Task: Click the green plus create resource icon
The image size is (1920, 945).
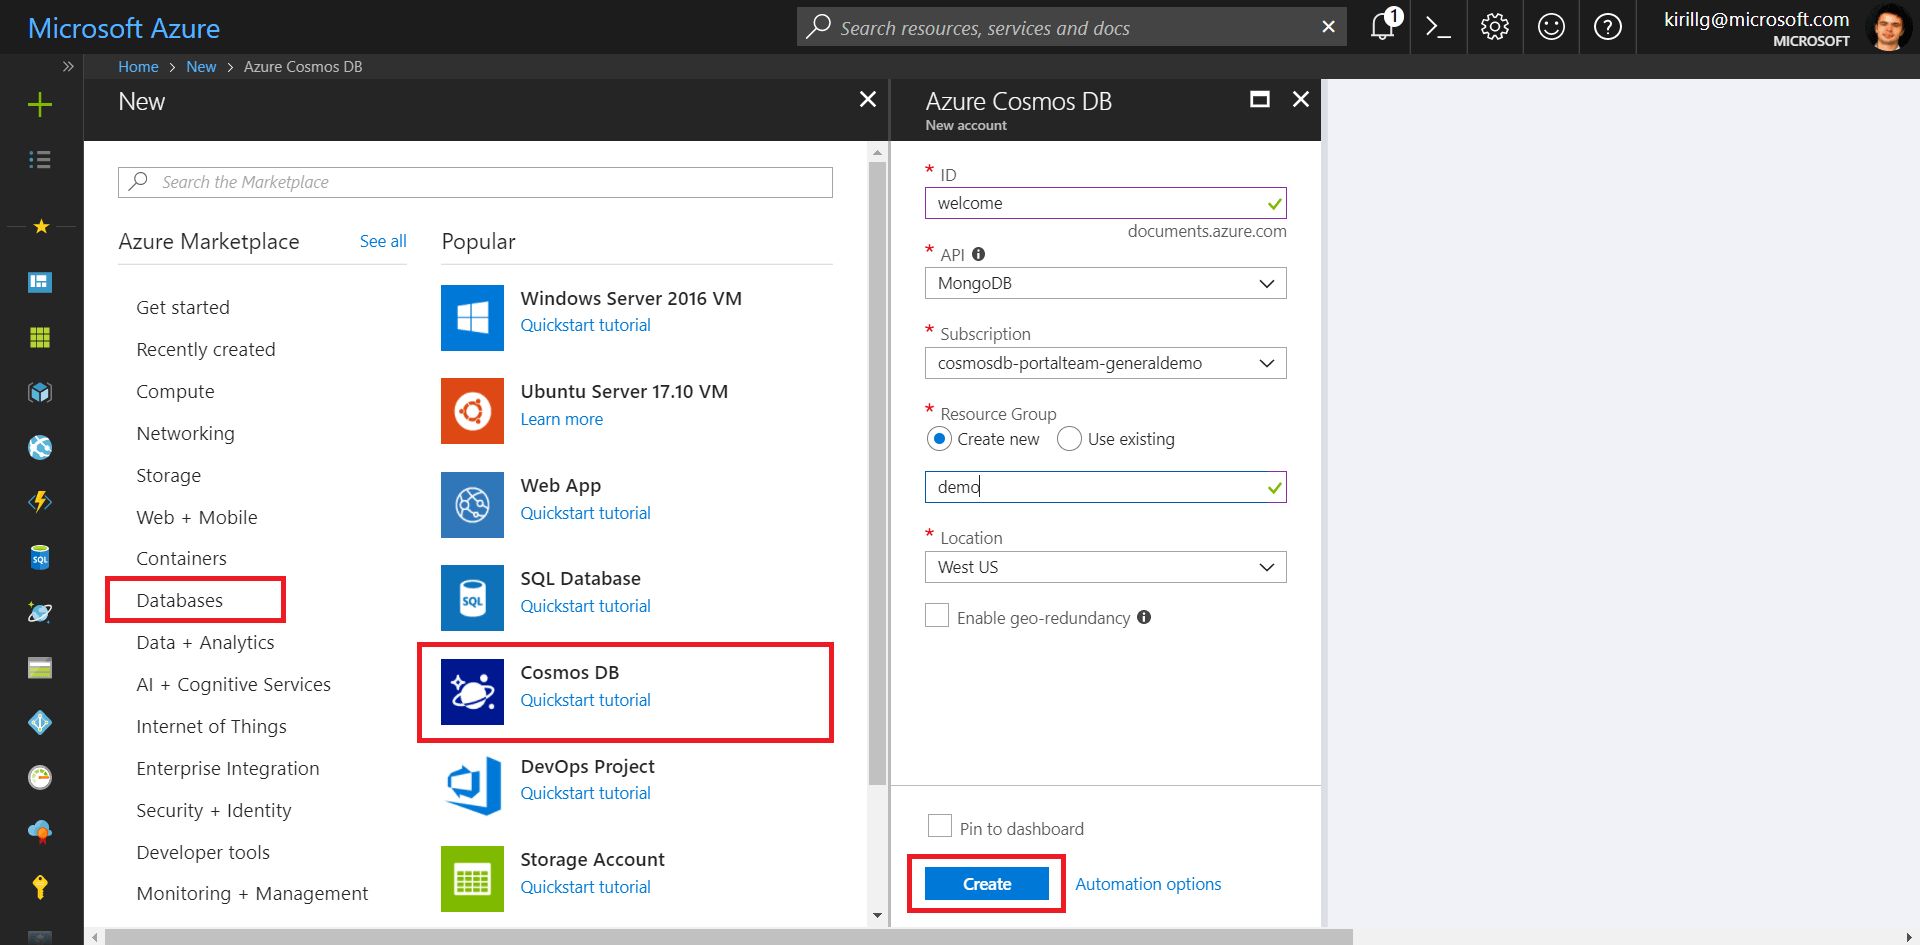Action: coord(40,105)
